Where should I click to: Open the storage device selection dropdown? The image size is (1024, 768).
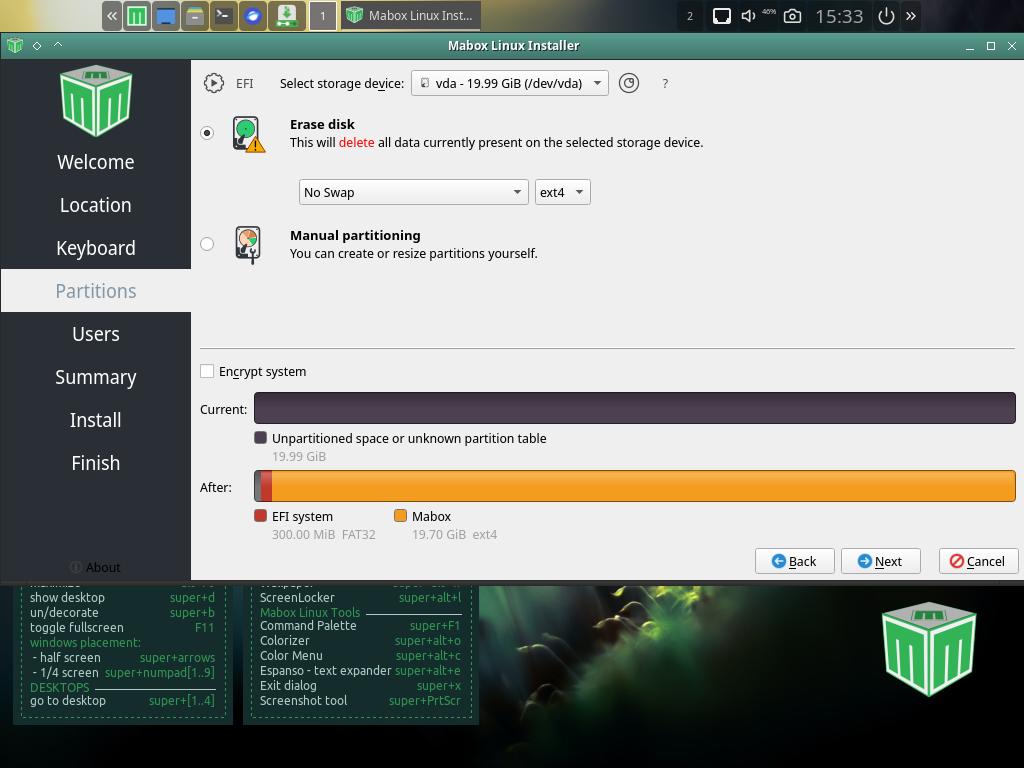509,83
